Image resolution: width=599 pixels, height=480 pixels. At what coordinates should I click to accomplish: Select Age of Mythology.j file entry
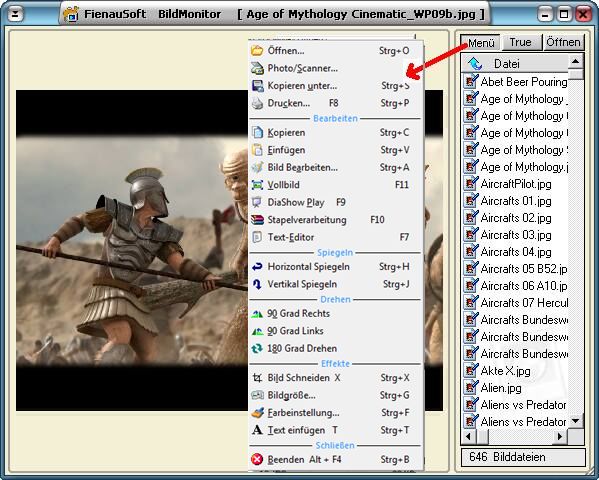(x=515, y=167)
